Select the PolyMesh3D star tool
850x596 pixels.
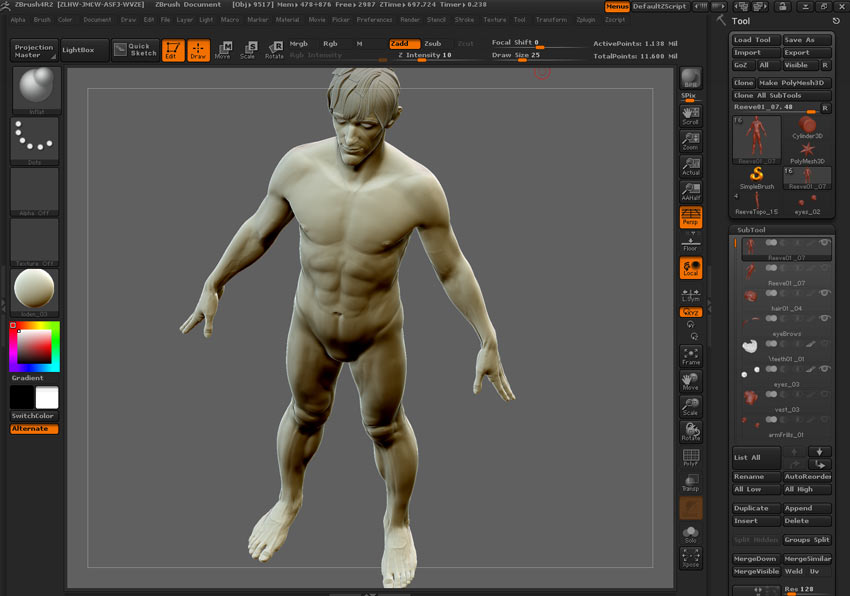tap(807, 153)
